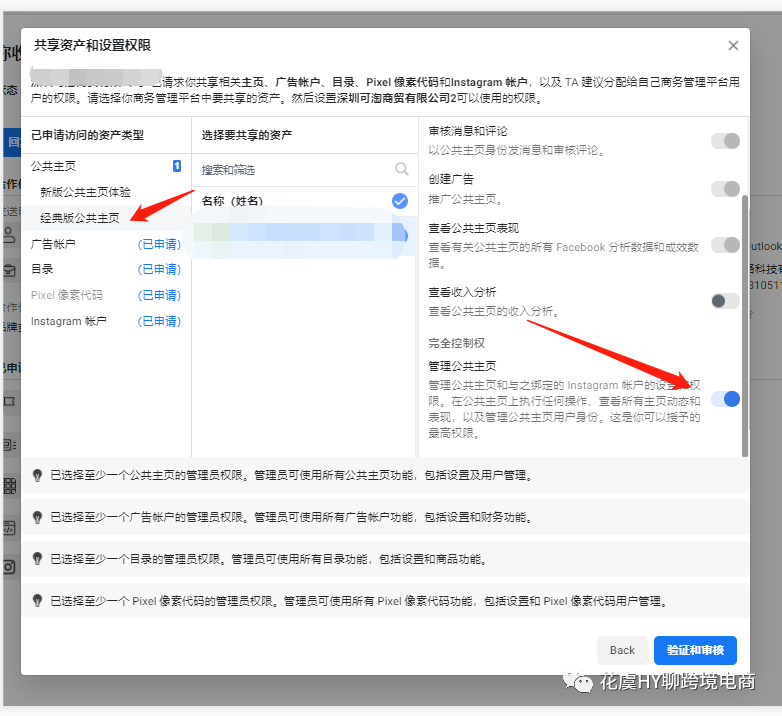The image size is (782, 716).
Task: Click 完全控制权 section heading
Action: point(456,343)
